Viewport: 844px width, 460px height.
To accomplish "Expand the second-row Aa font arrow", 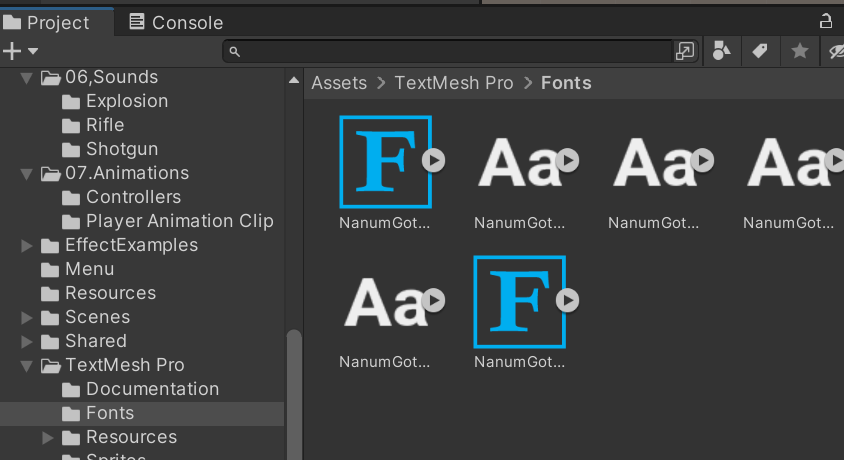I will pos(433,300).
